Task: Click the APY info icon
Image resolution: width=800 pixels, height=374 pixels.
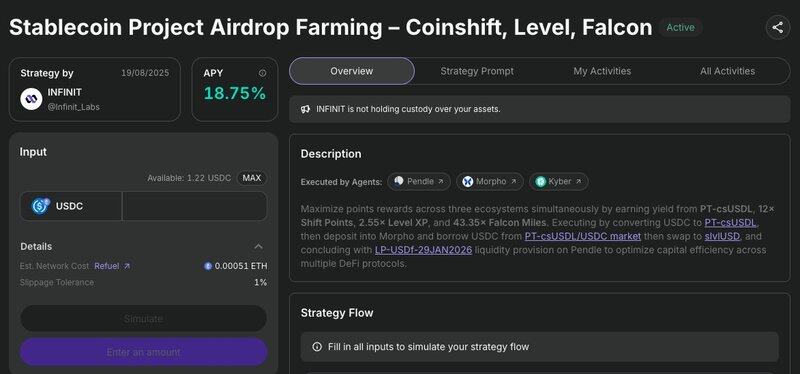Action: click(x=262, y=73)
